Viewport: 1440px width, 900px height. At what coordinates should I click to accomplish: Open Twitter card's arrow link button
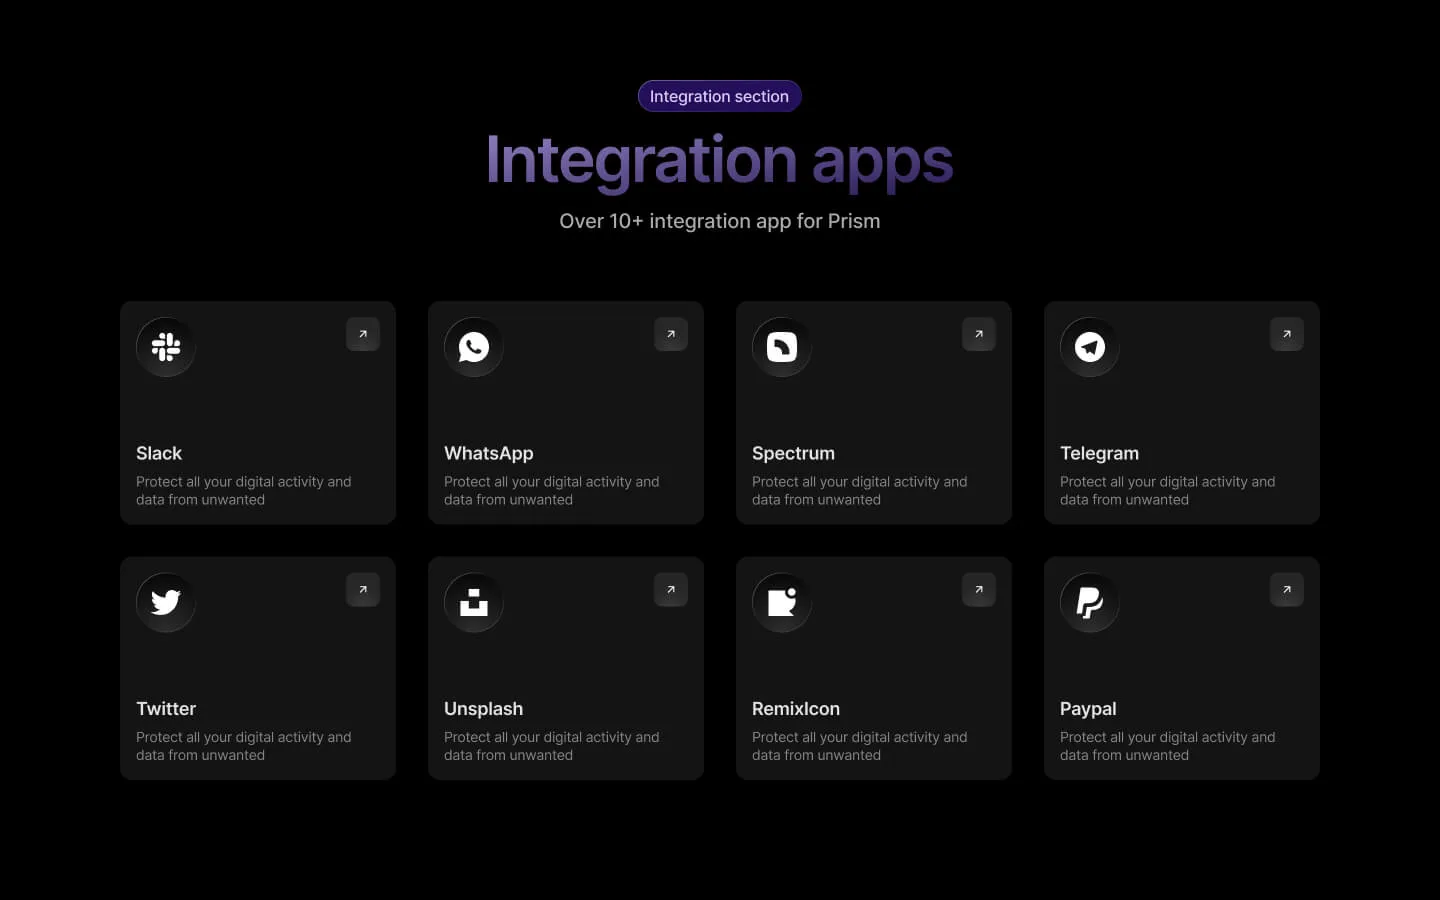(x=363, y=590)
